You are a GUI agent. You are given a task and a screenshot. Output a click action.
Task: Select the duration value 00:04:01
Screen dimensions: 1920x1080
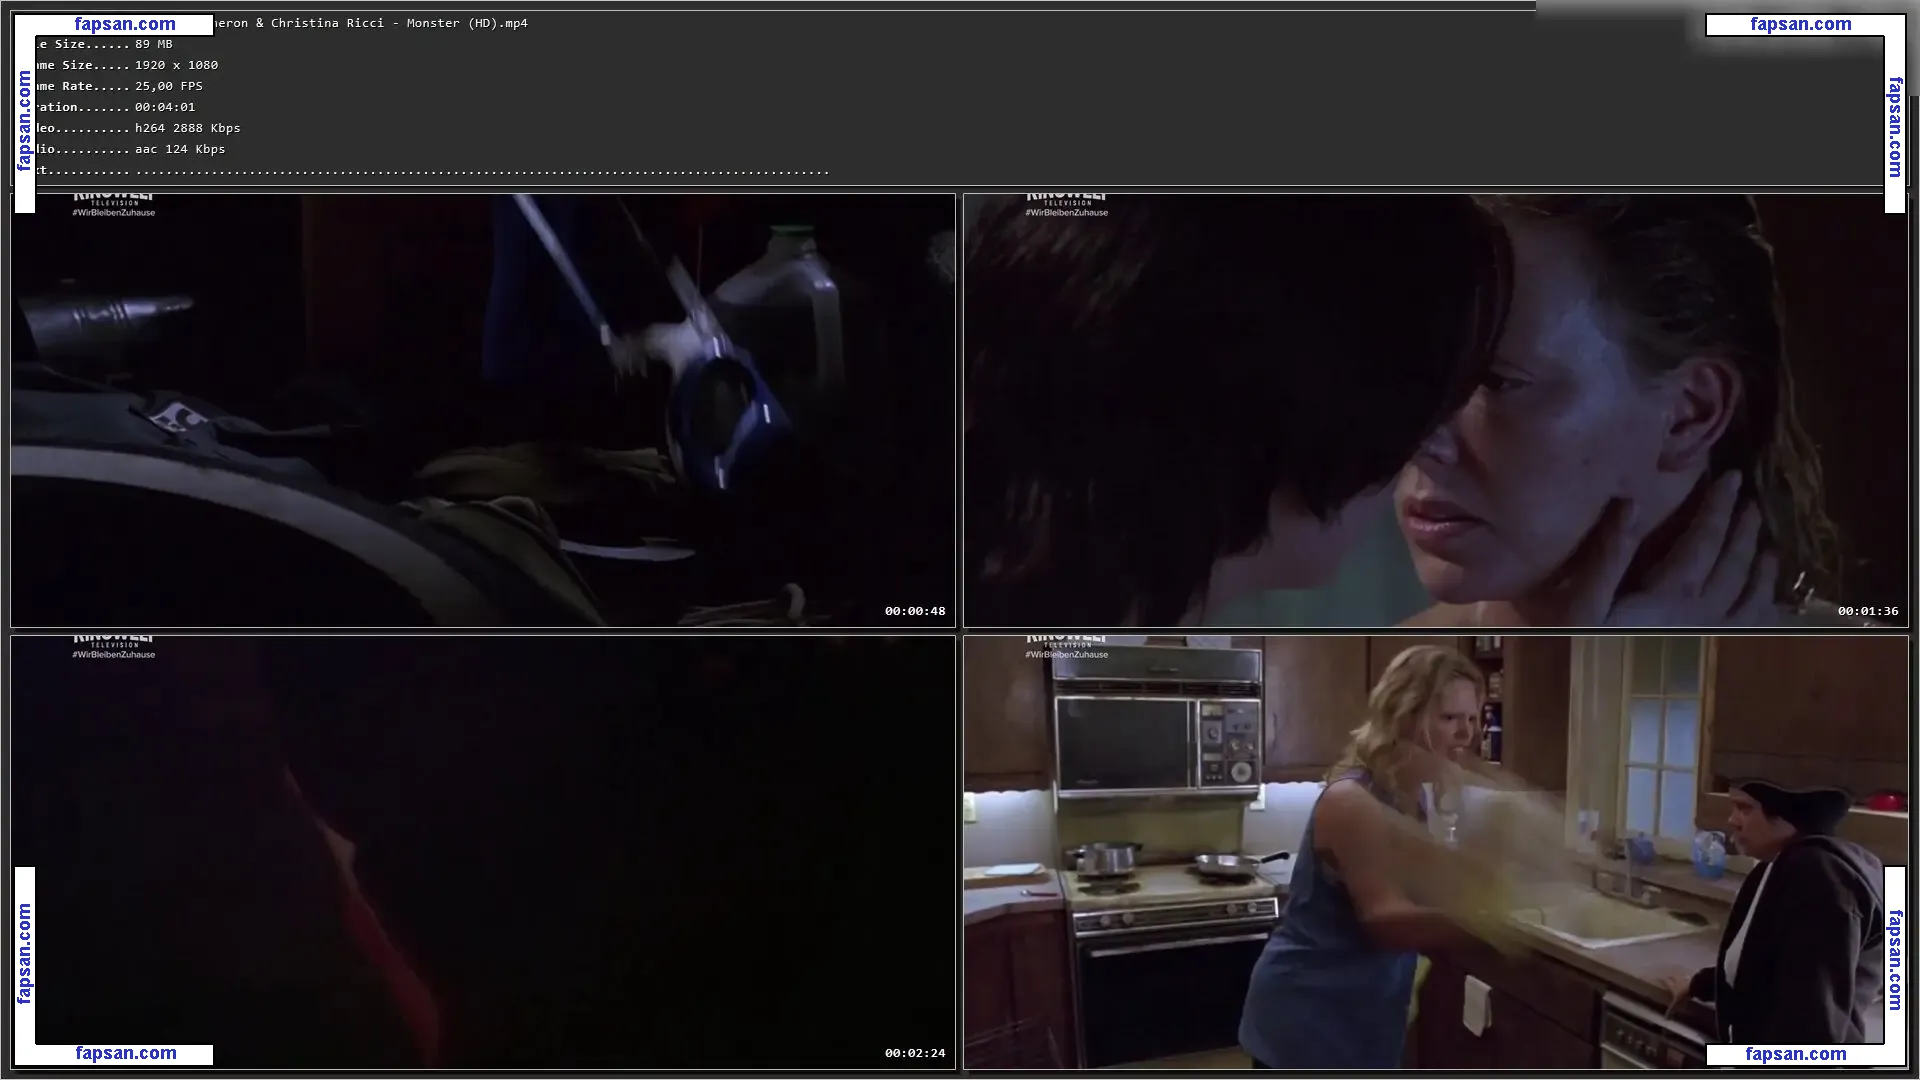pos(165,107)
